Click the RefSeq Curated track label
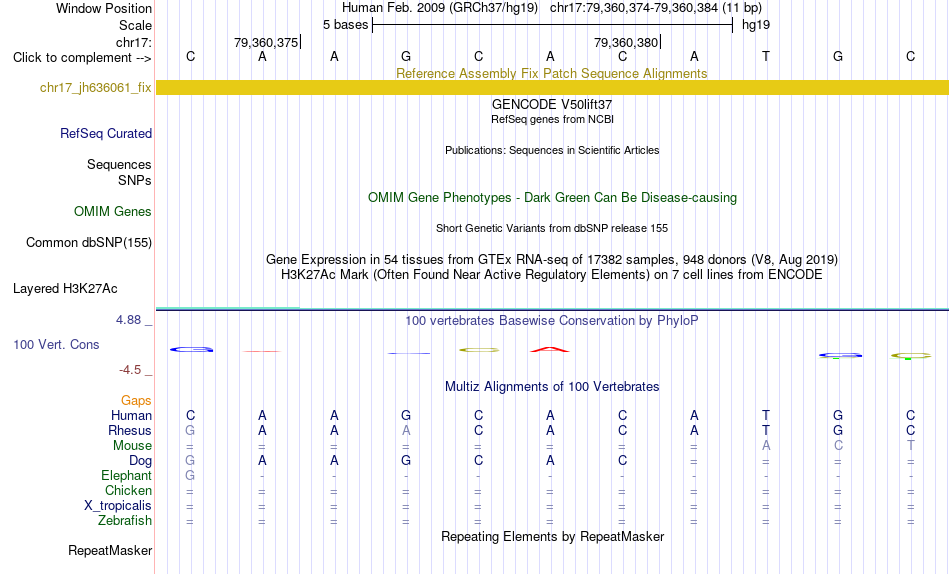This screenshot has width=950, height=574. (106, 133)
